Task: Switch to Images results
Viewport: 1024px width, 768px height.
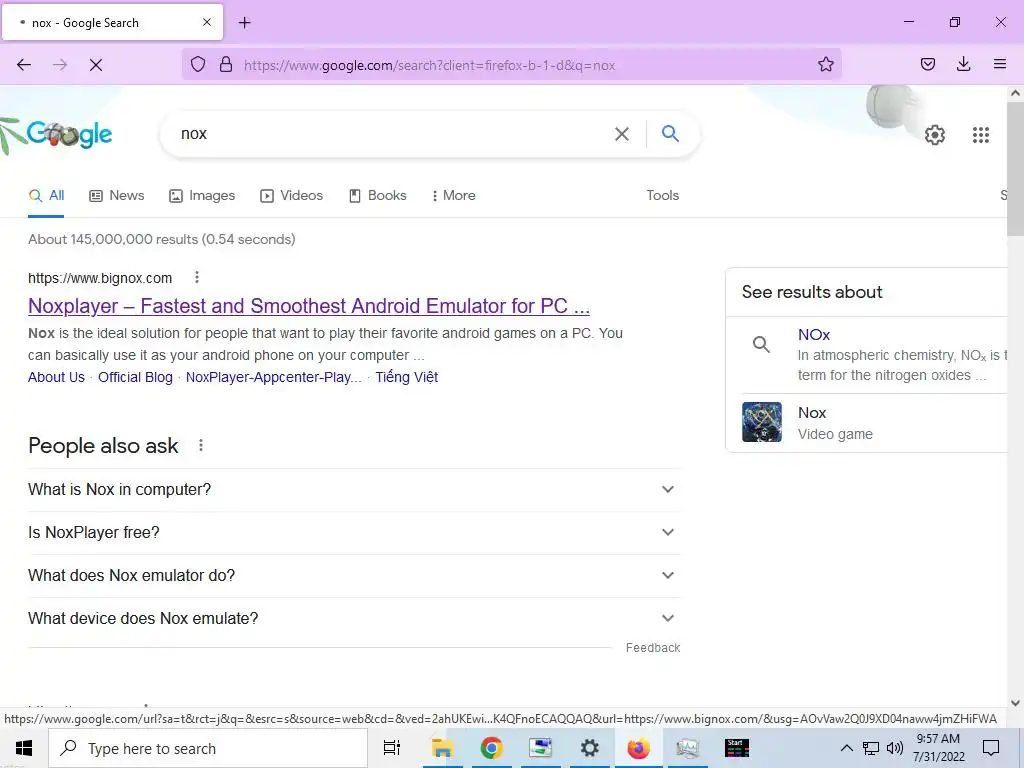Action: point(202,195)
